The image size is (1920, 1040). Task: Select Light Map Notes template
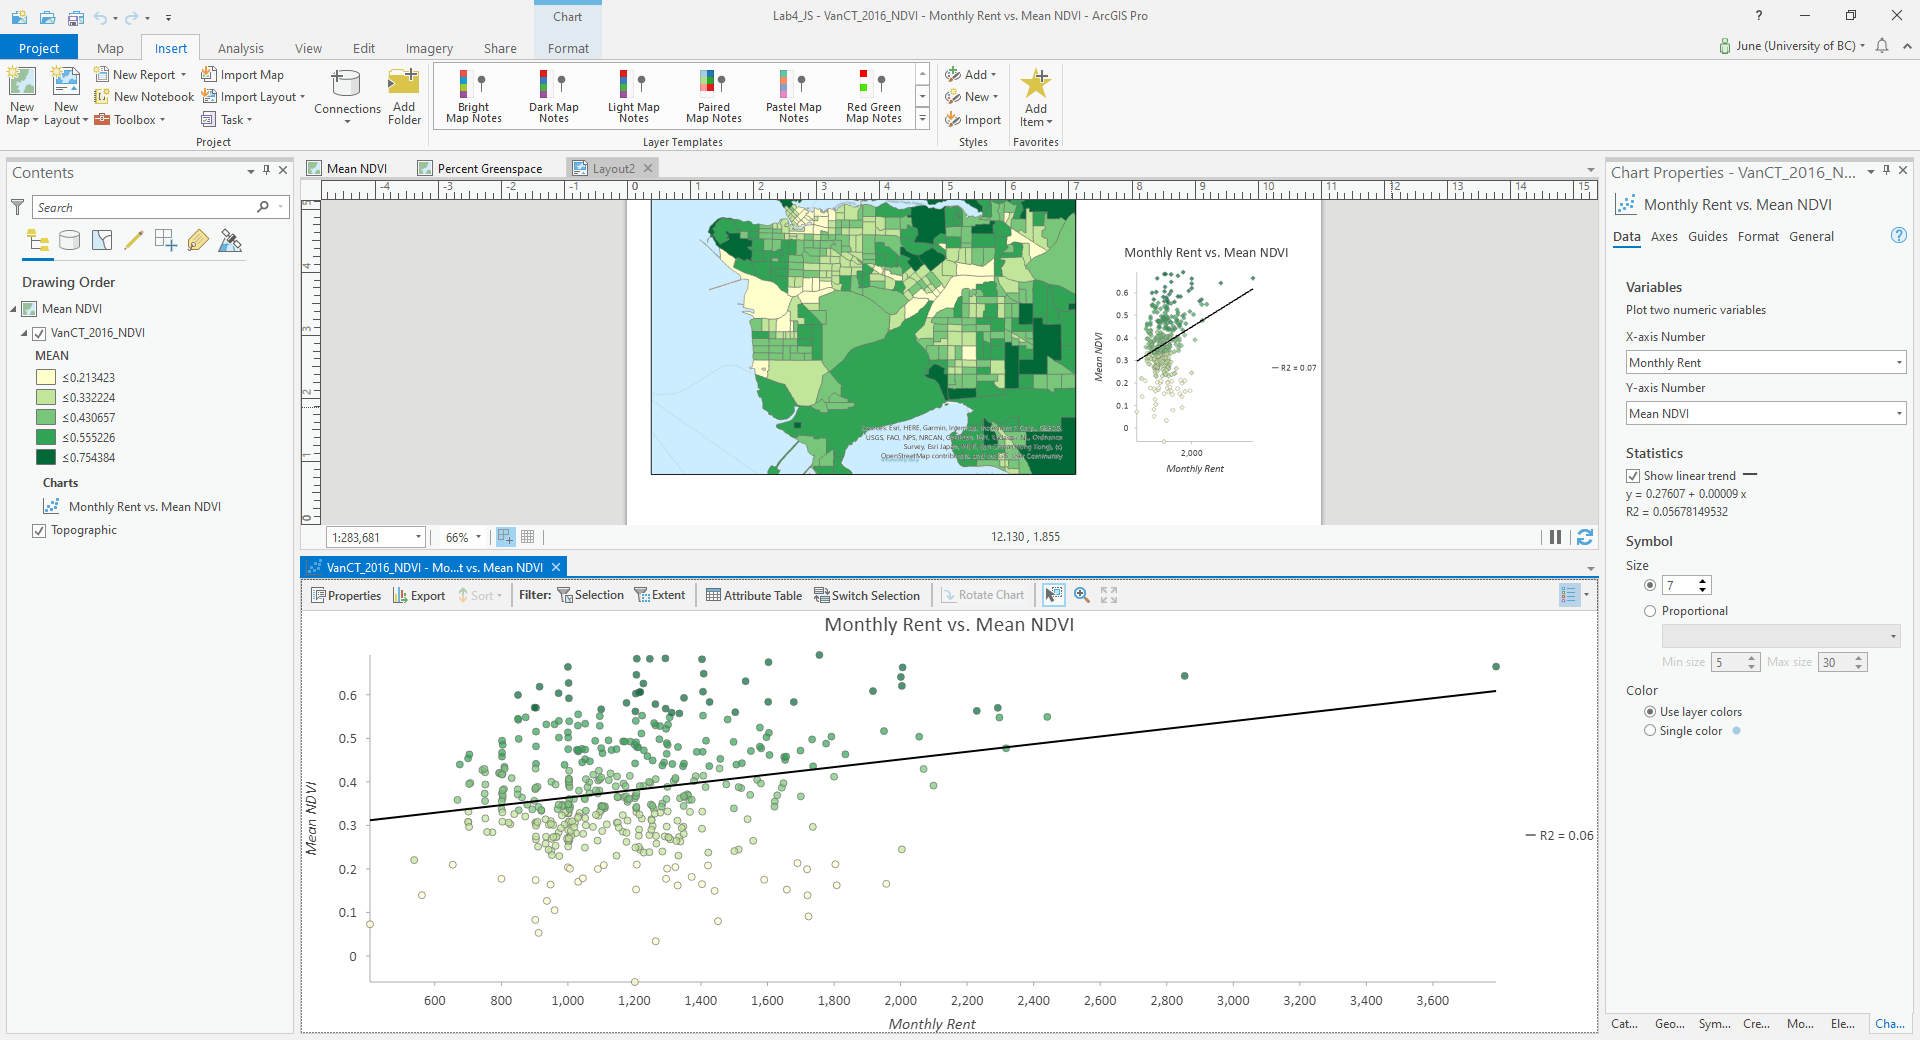click(x=633, y=96)
